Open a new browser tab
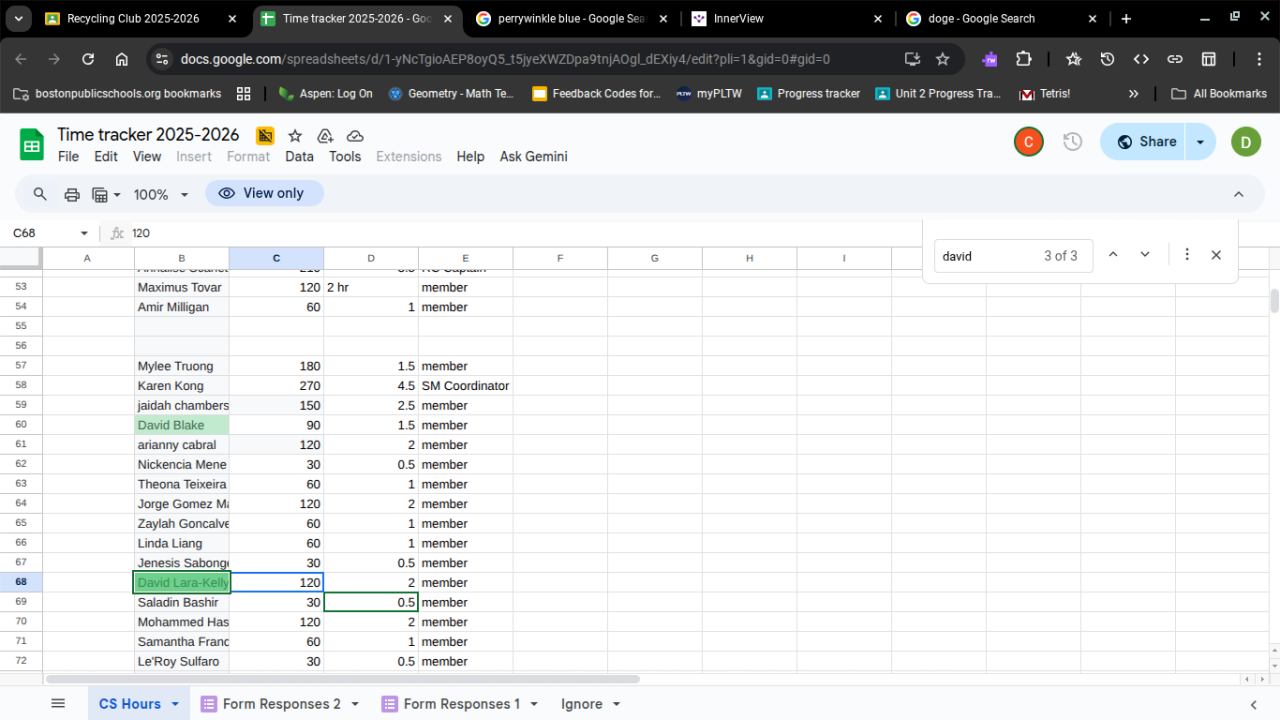 pos(1126,19)
